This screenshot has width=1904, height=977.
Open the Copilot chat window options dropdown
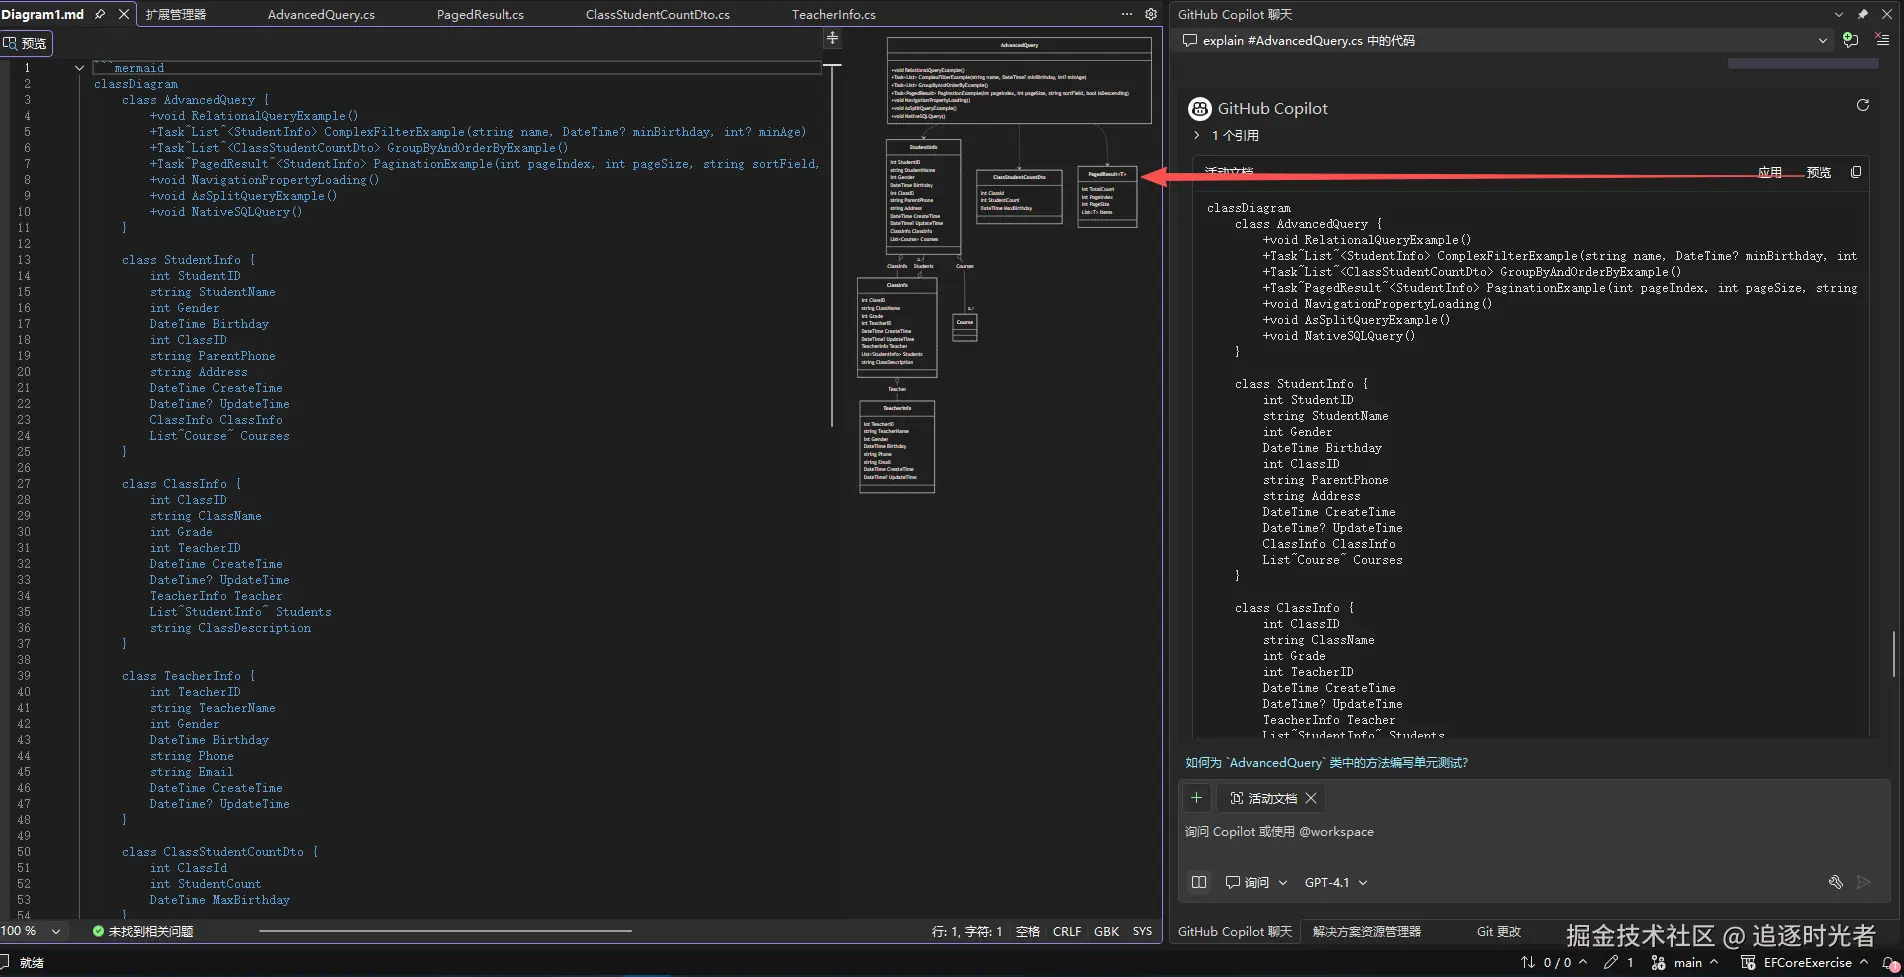point(1838,14)
